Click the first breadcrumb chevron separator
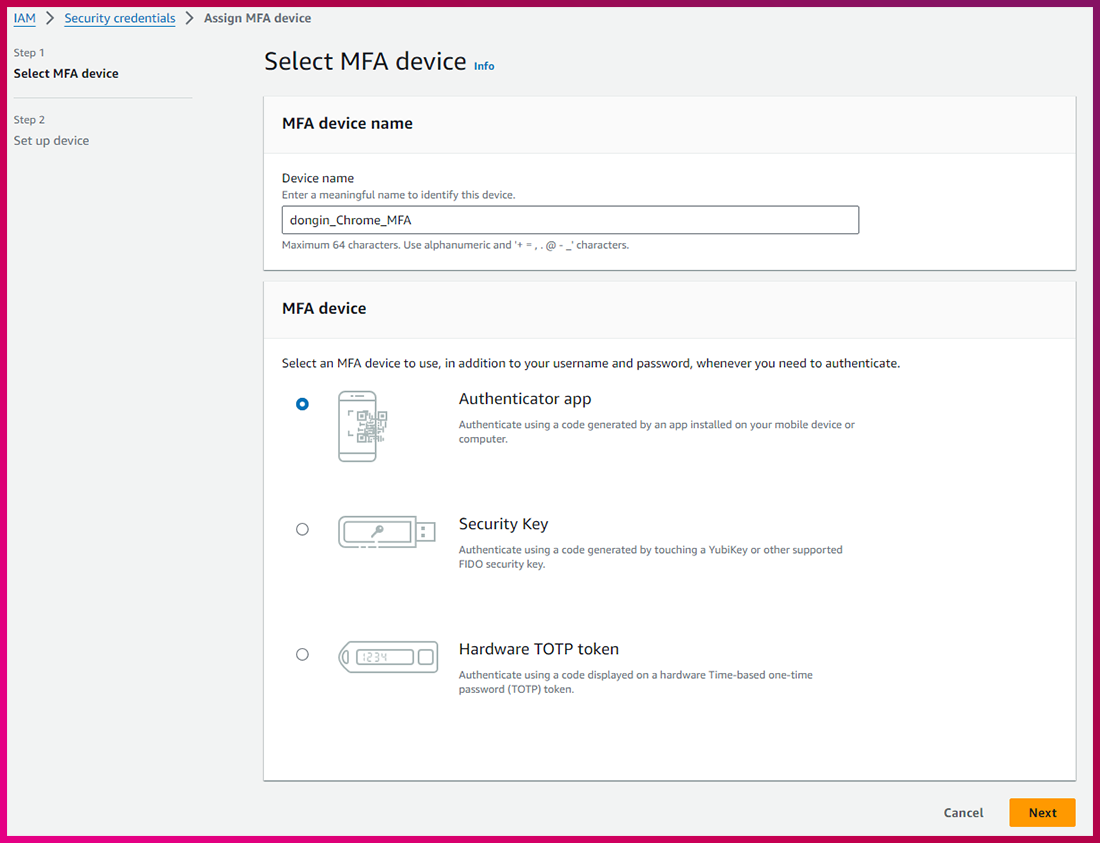 50,18
